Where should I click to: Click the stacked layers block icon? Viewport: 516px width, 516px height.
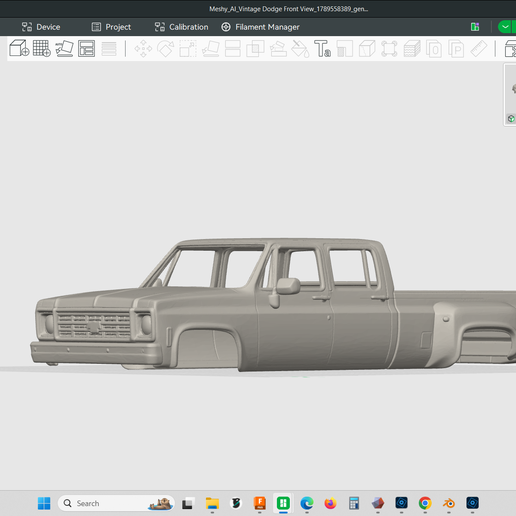tap(412, 49)
